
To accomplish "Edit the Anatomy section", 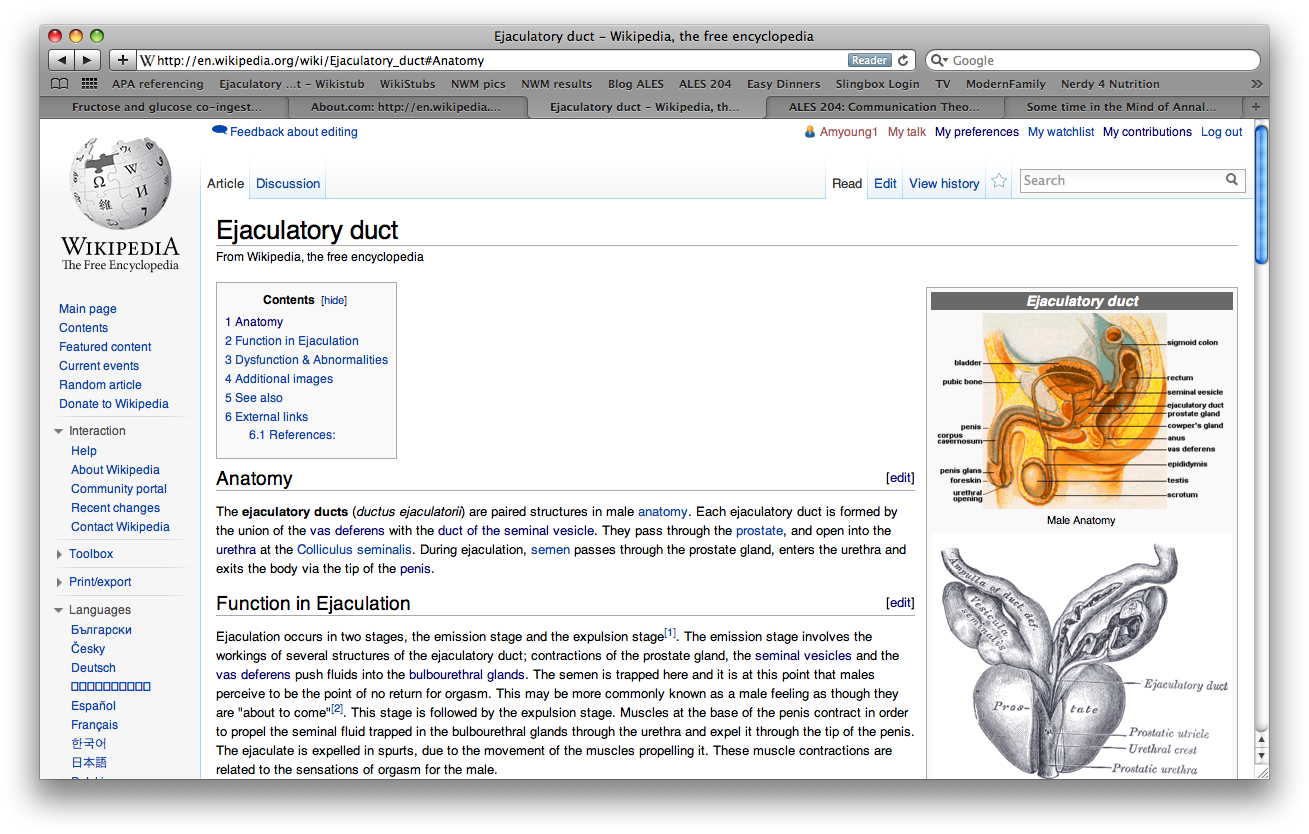I will [x=900, y=478].
